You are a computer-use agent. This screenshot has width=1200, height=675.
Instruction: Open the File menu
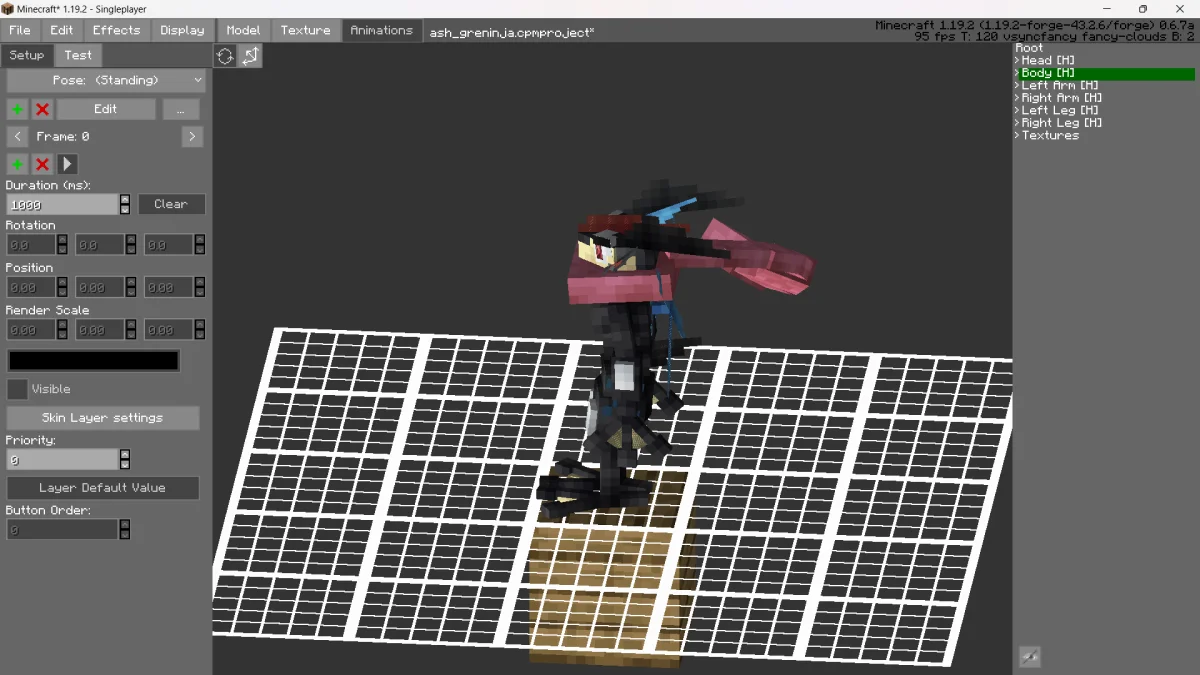coord(20,30)
